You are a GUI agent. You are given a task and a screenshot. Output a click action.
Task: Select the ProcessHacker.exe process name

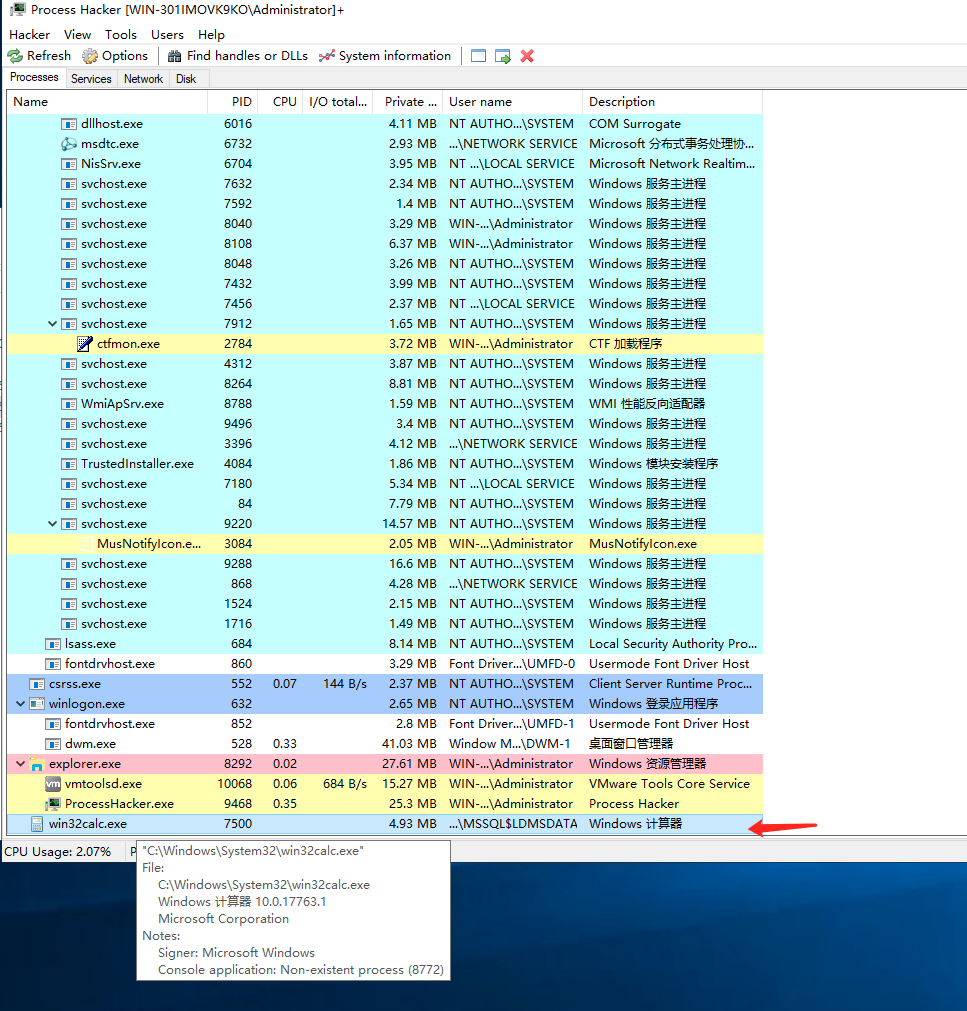[119, 804]
